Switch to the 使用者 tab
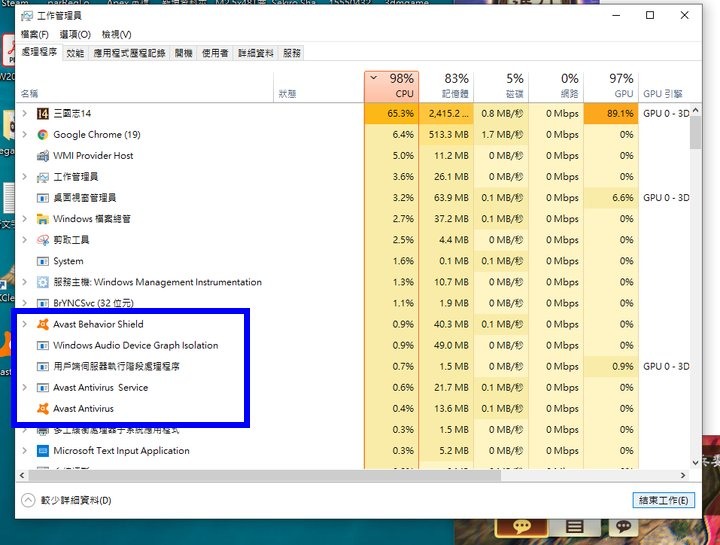The width and height of the screenshot is (720, 545). [x=215, y=53]
